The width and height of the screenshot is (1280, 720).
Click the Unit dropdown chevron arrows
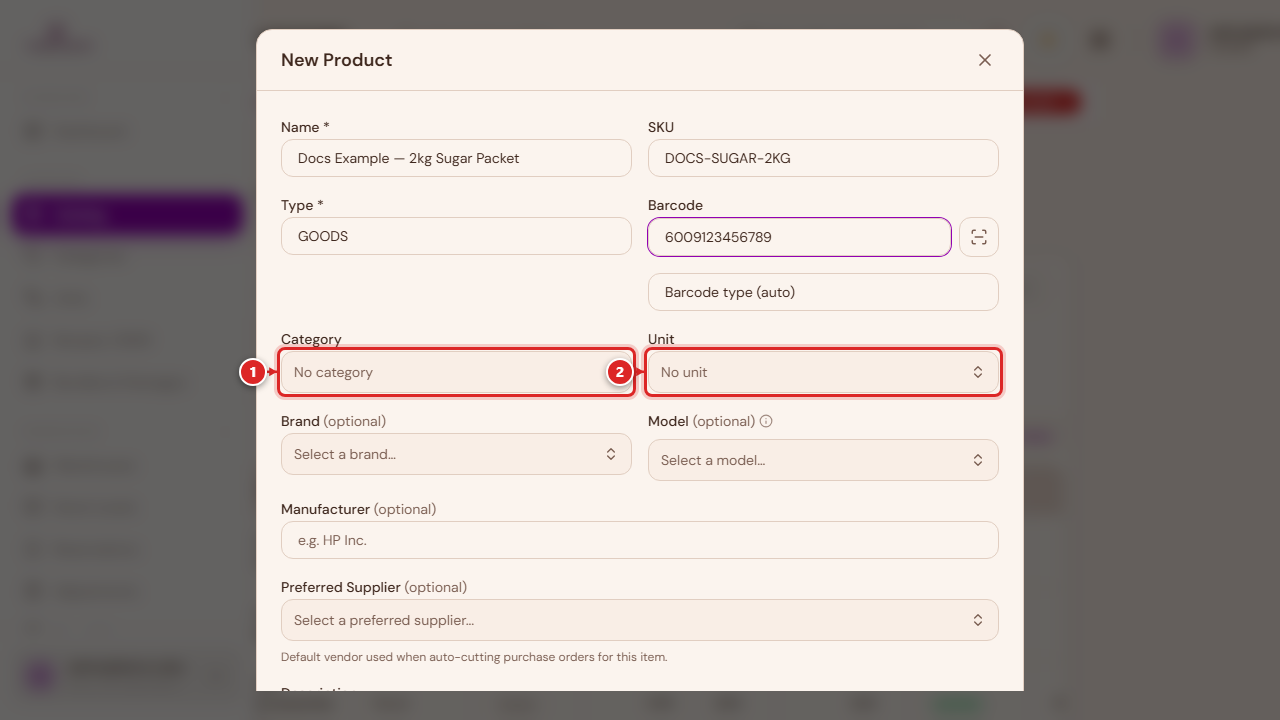978,372
